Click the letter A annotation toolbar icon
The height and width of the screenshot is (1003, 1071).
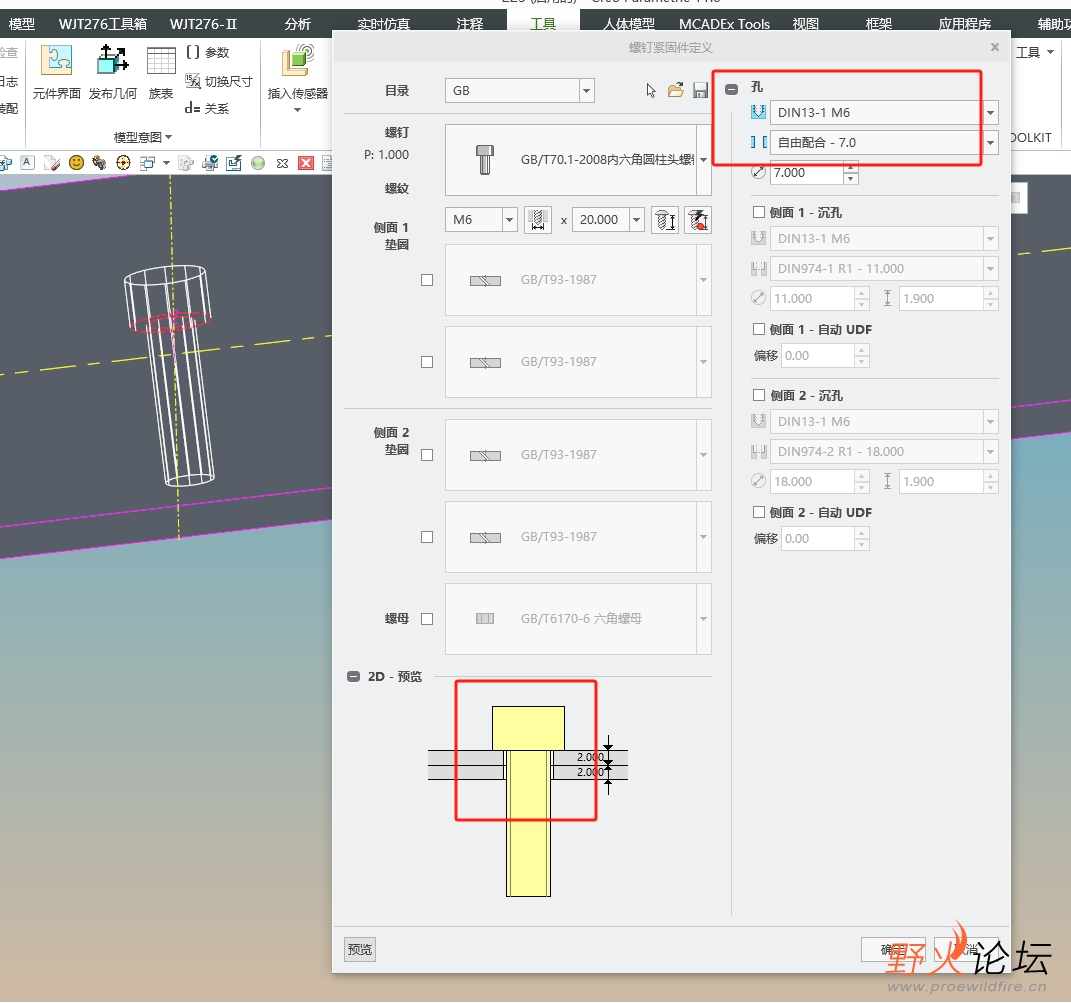coord(27,163)
